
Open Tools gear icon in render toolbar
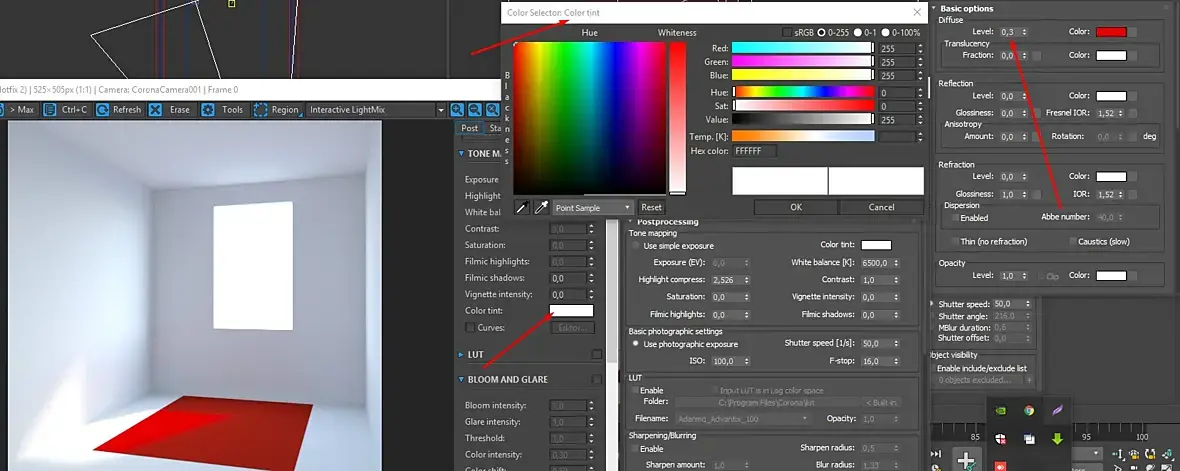coord(208,109)
